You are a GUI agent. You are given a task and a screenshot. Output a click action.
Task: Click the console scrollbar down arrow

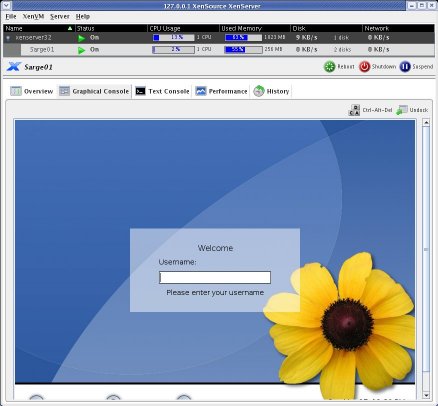click(x=426, y=395)
